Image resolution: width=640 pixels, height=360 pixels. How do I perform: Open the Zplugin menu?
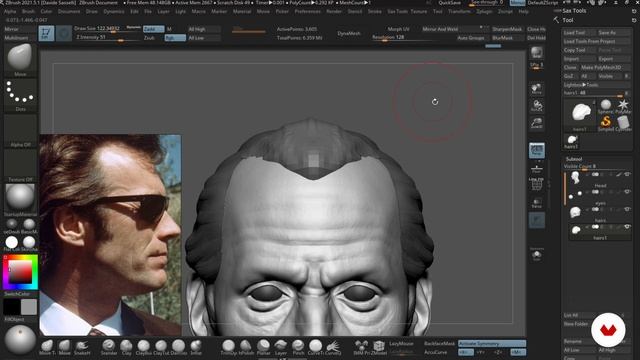484,11
